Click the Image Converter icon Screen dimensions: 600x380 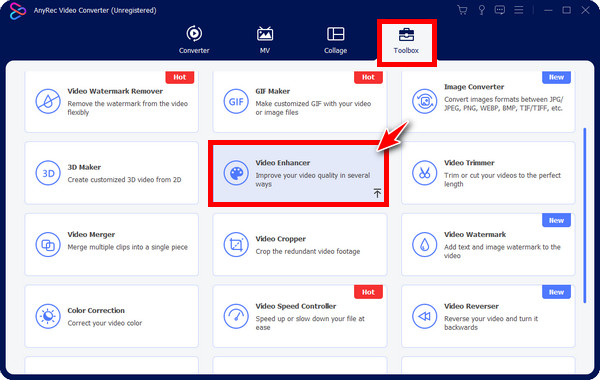tap(424, 101)
